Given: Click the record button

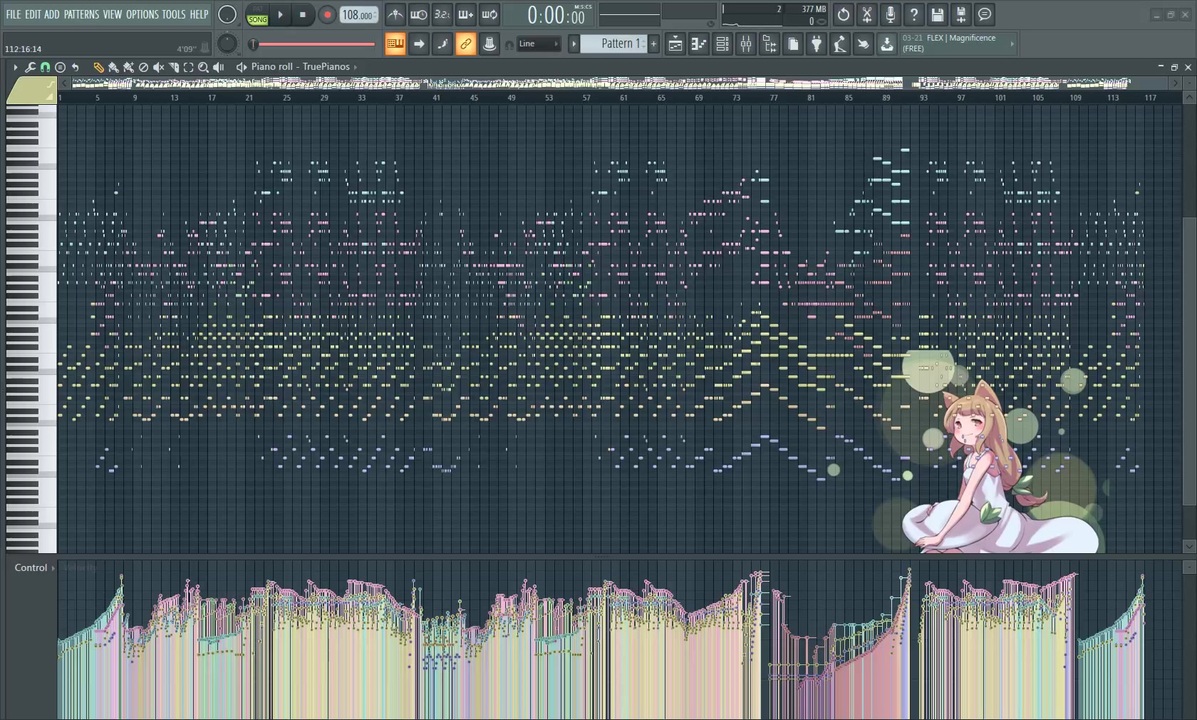Looking at the screenshot, I should click(327, 15).
